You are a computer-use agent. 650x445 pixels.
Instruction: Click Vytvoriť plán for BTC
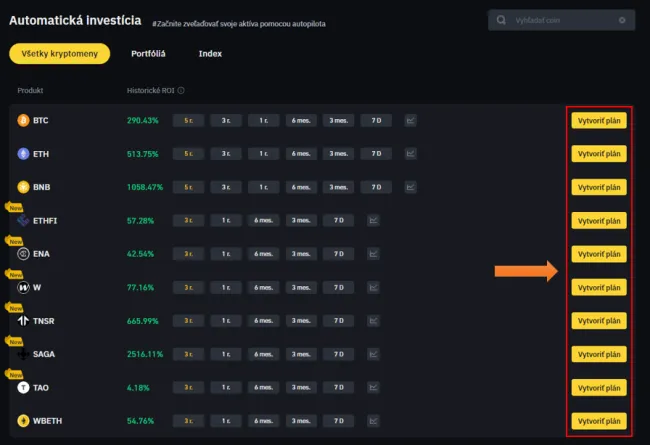tap(599, 121)
